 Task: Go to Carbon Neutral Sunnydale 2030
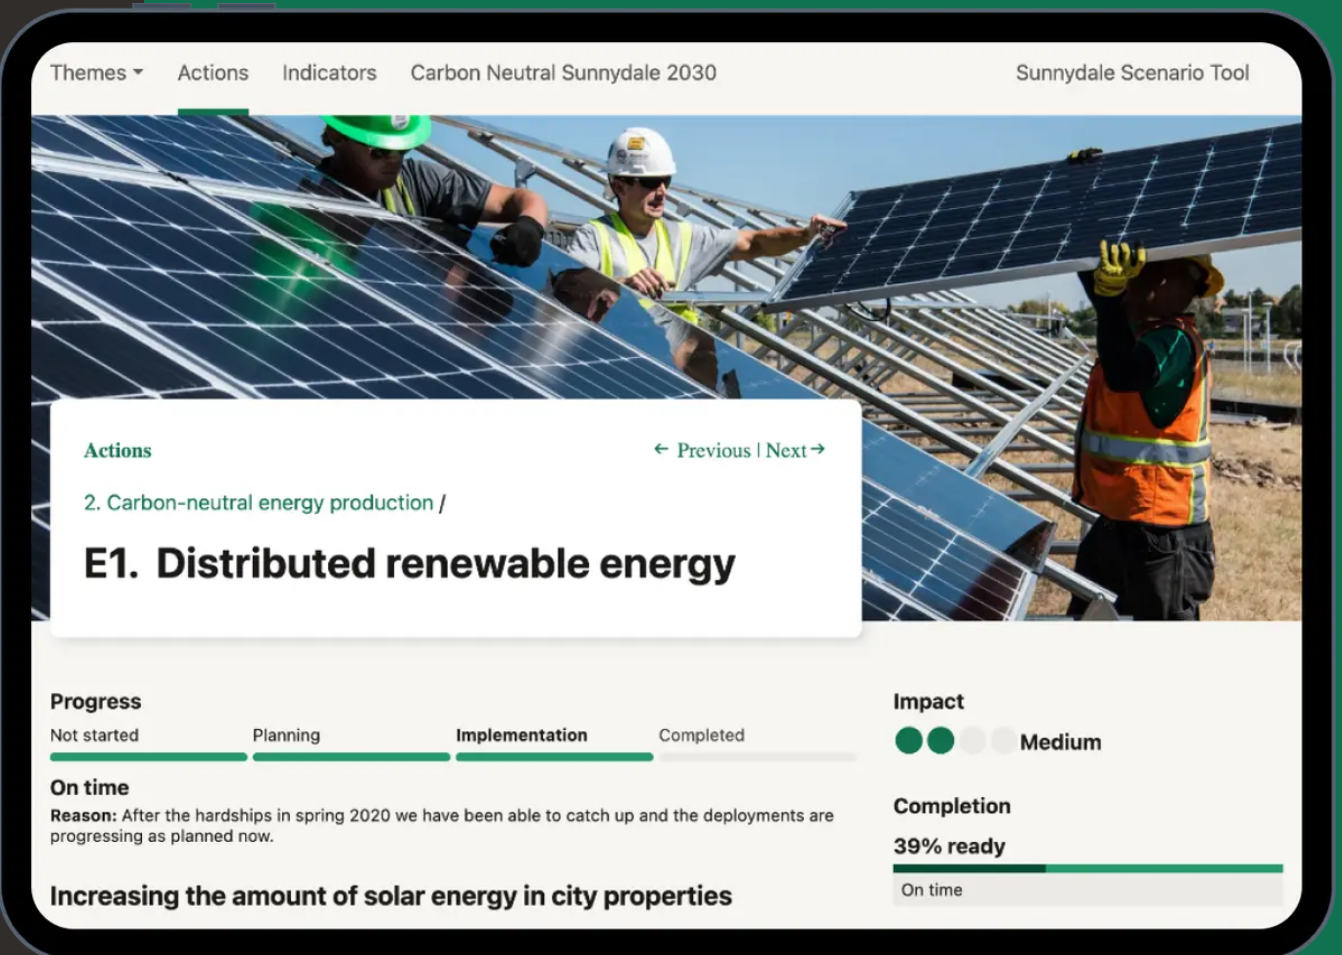point(563,73)
